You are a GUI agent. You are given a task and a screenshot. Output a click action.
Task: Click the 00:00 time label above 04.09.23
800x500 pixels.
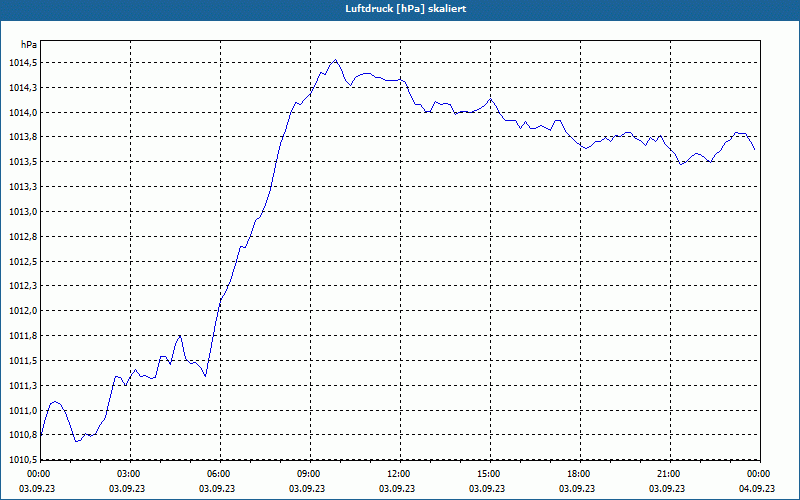(x=760, y=474)
